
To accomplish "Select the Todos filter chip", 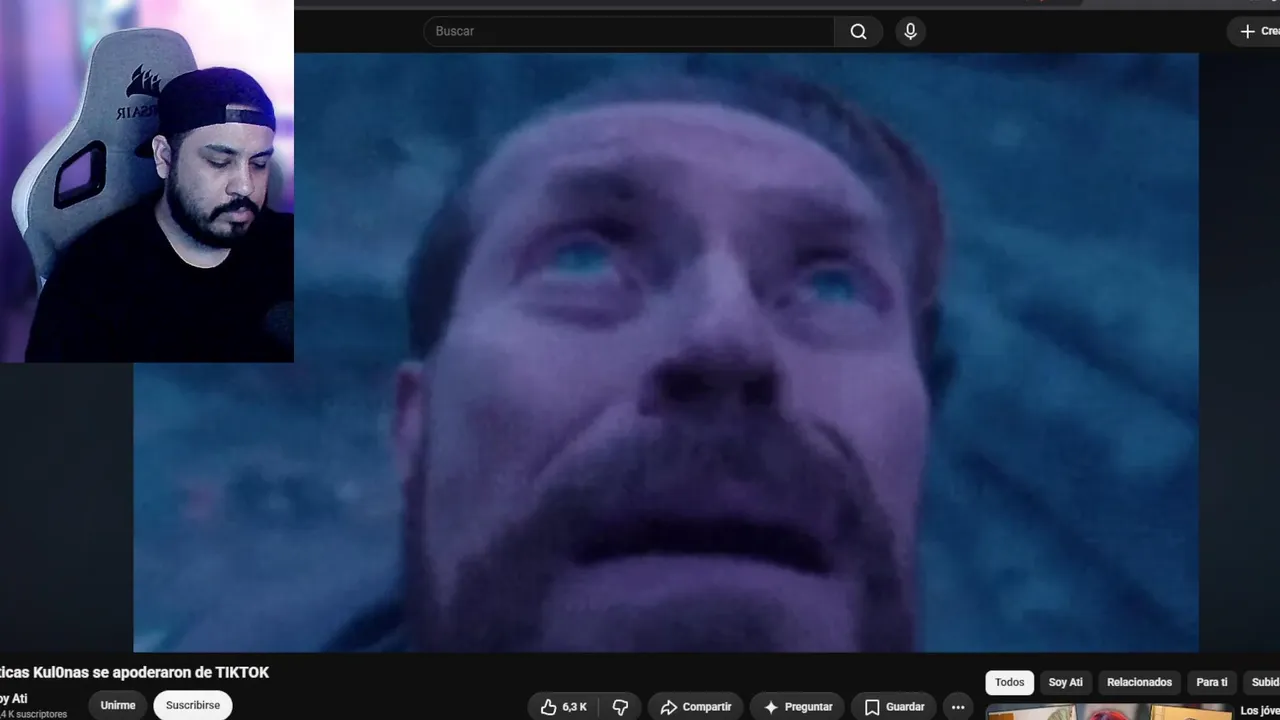I will pyautogui.click(x=1010, y=682).
